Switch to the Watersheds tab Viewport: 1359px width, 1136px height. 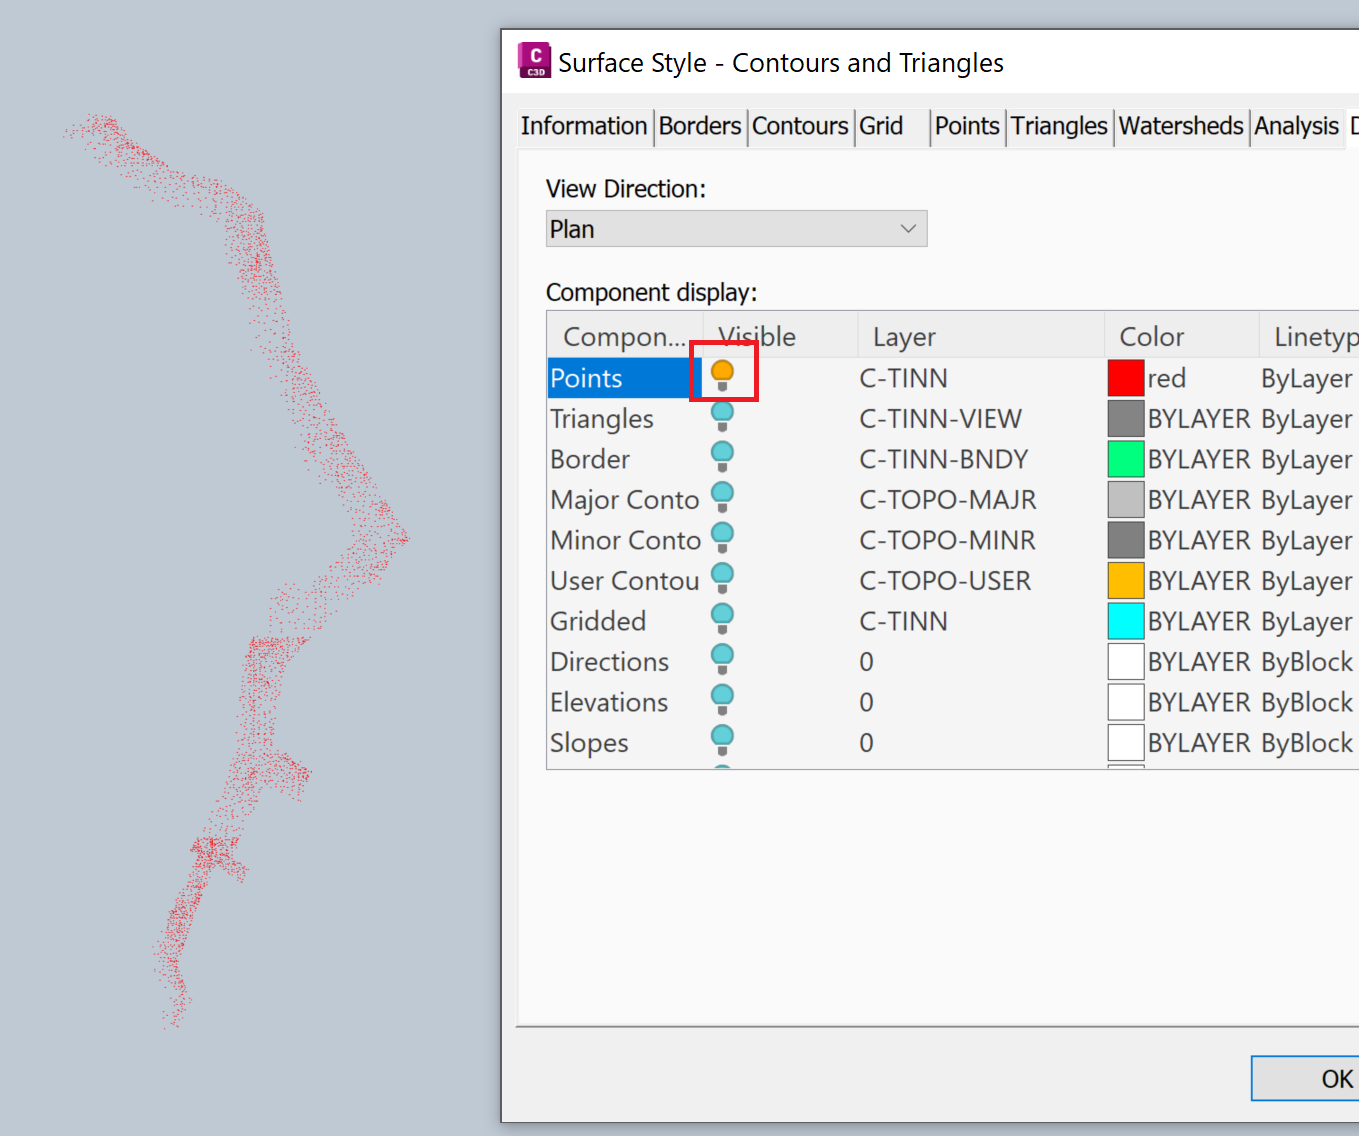tap(1181, 127)
